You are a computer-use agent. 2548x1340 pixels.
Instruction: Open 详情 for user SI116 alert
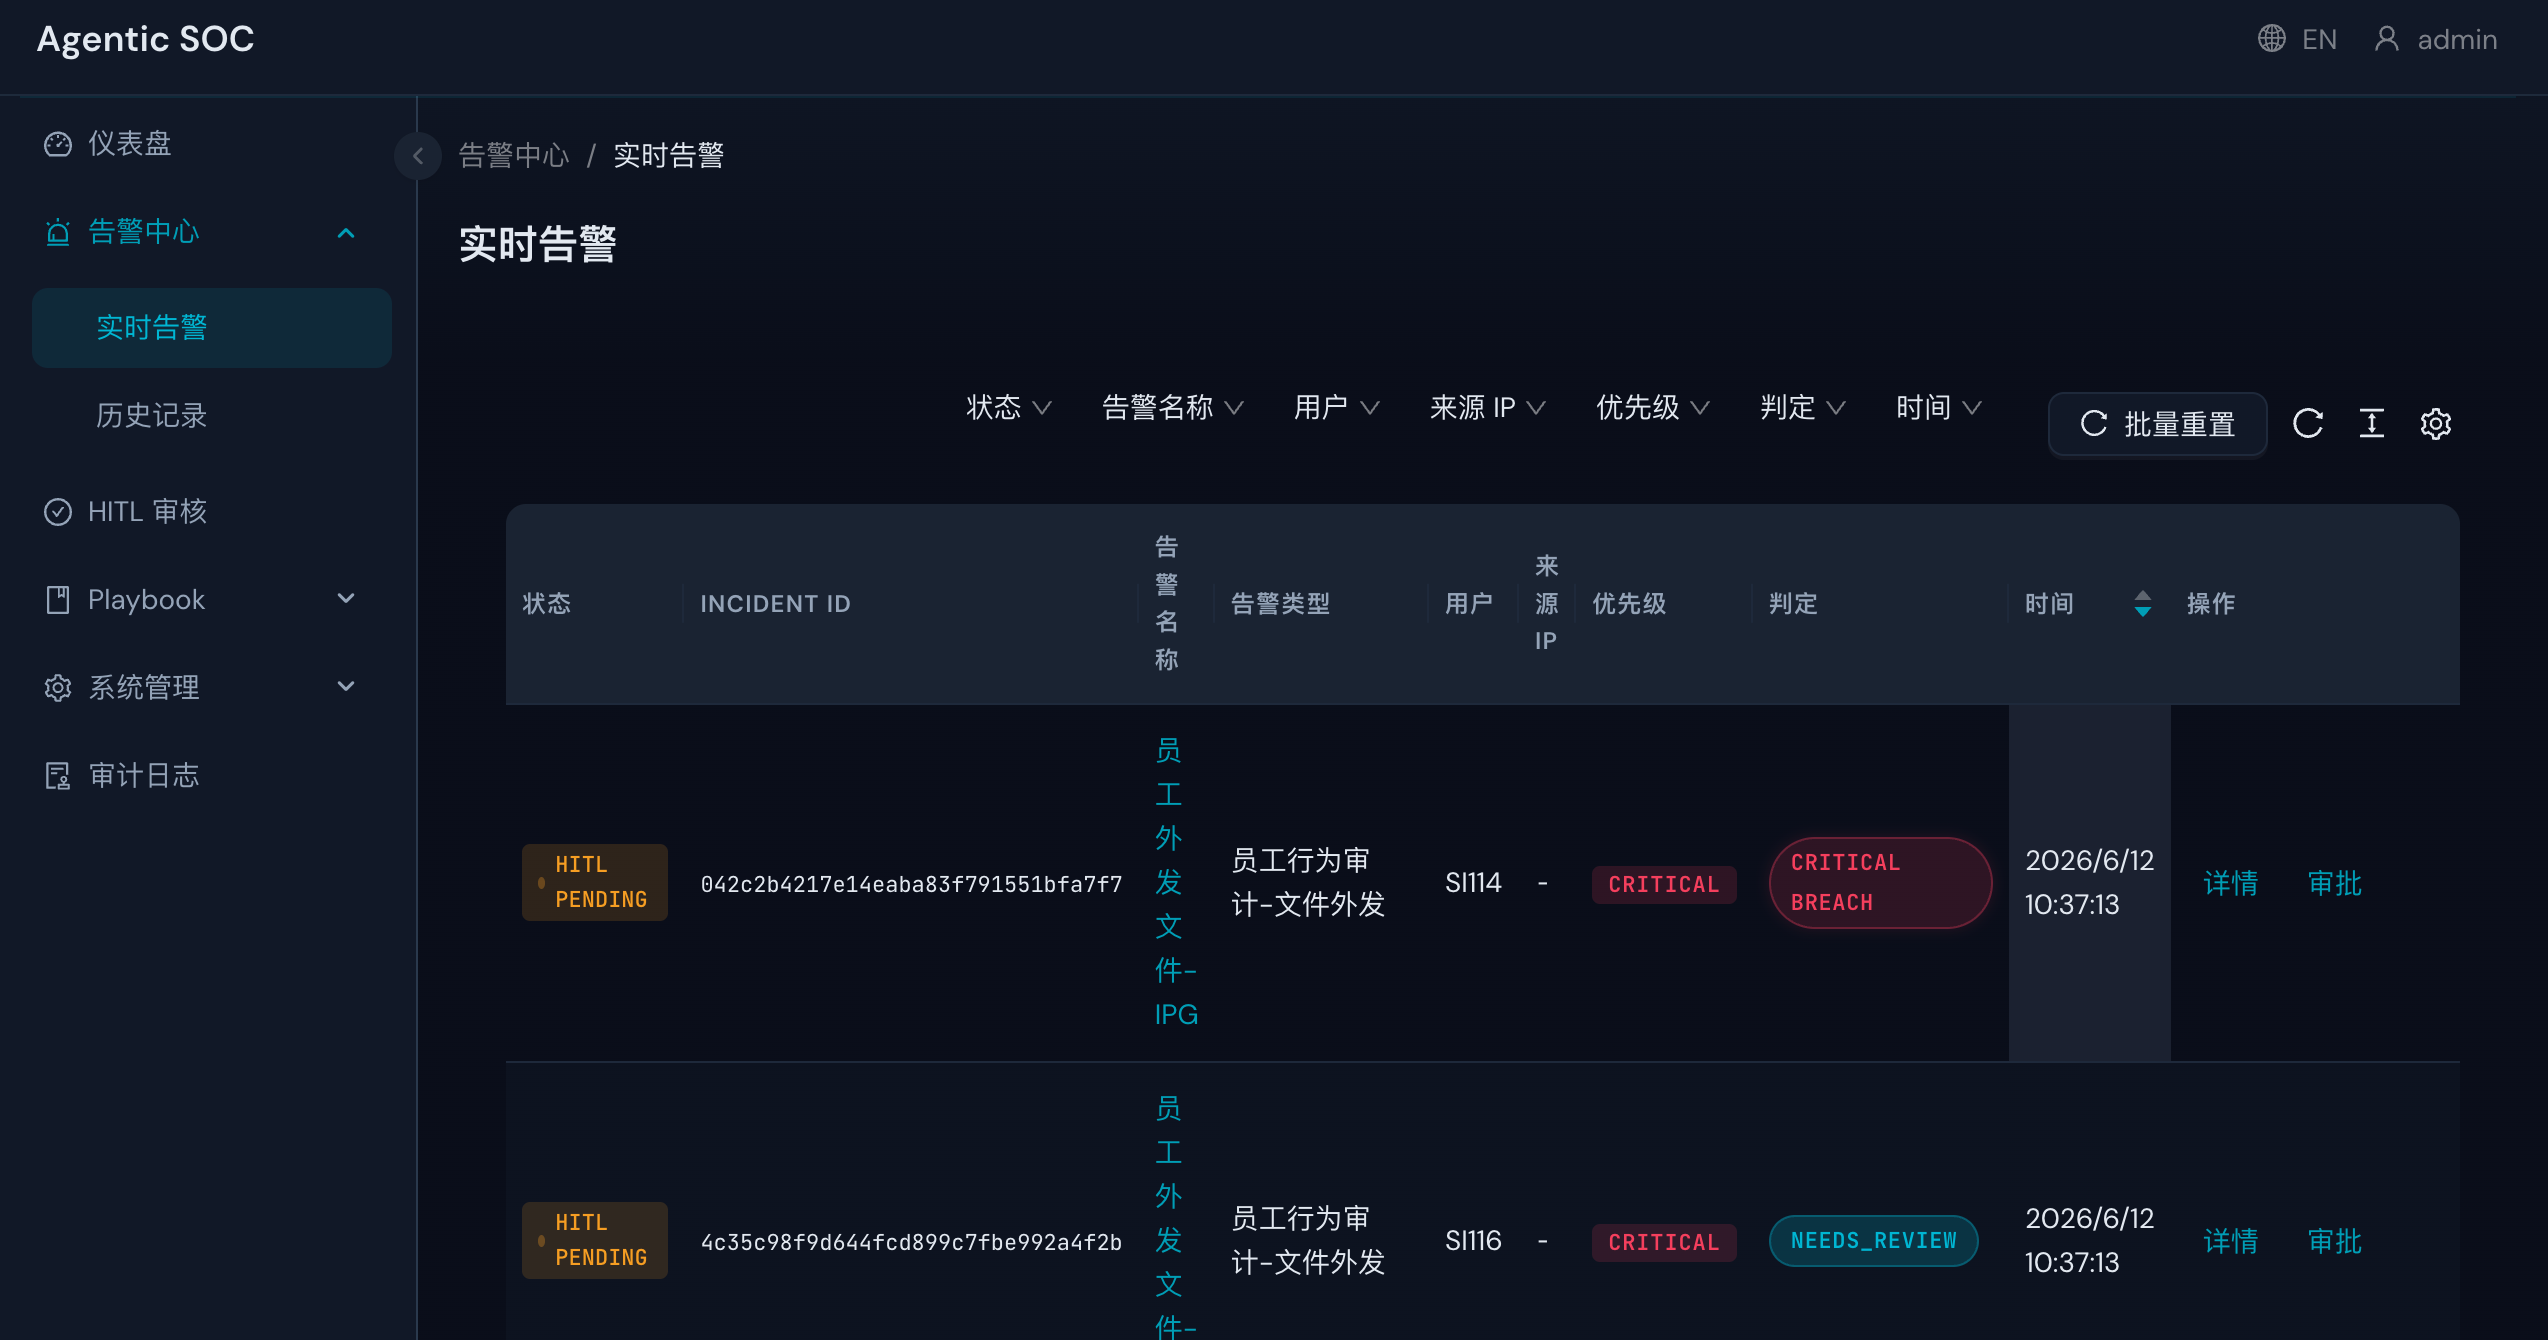(2230, 1241)
